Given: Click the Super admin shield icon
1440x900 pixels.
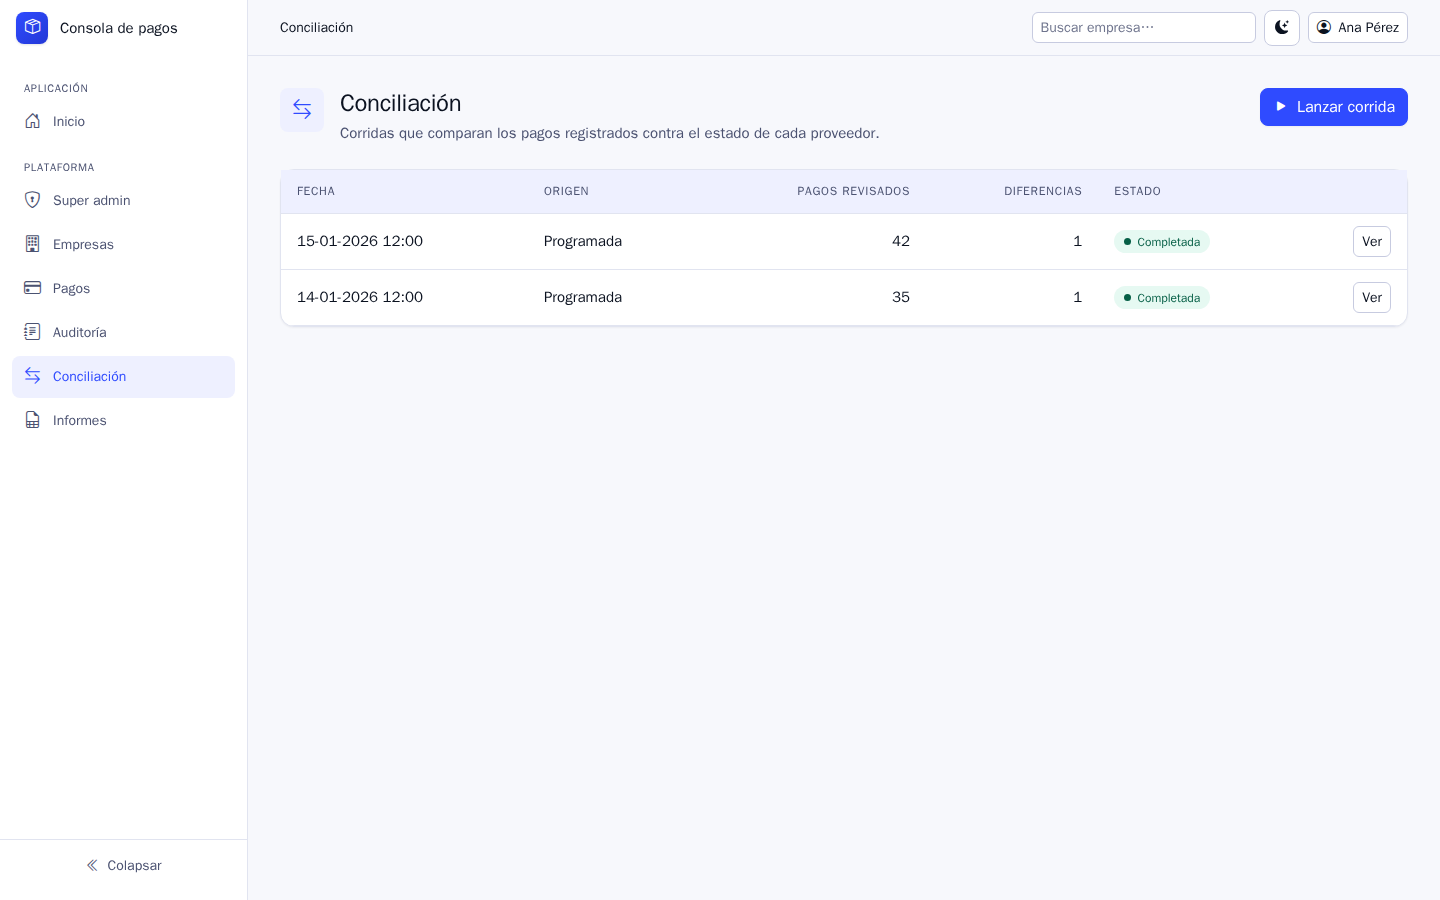Looking at the screenshot, I should click(33, 200).
